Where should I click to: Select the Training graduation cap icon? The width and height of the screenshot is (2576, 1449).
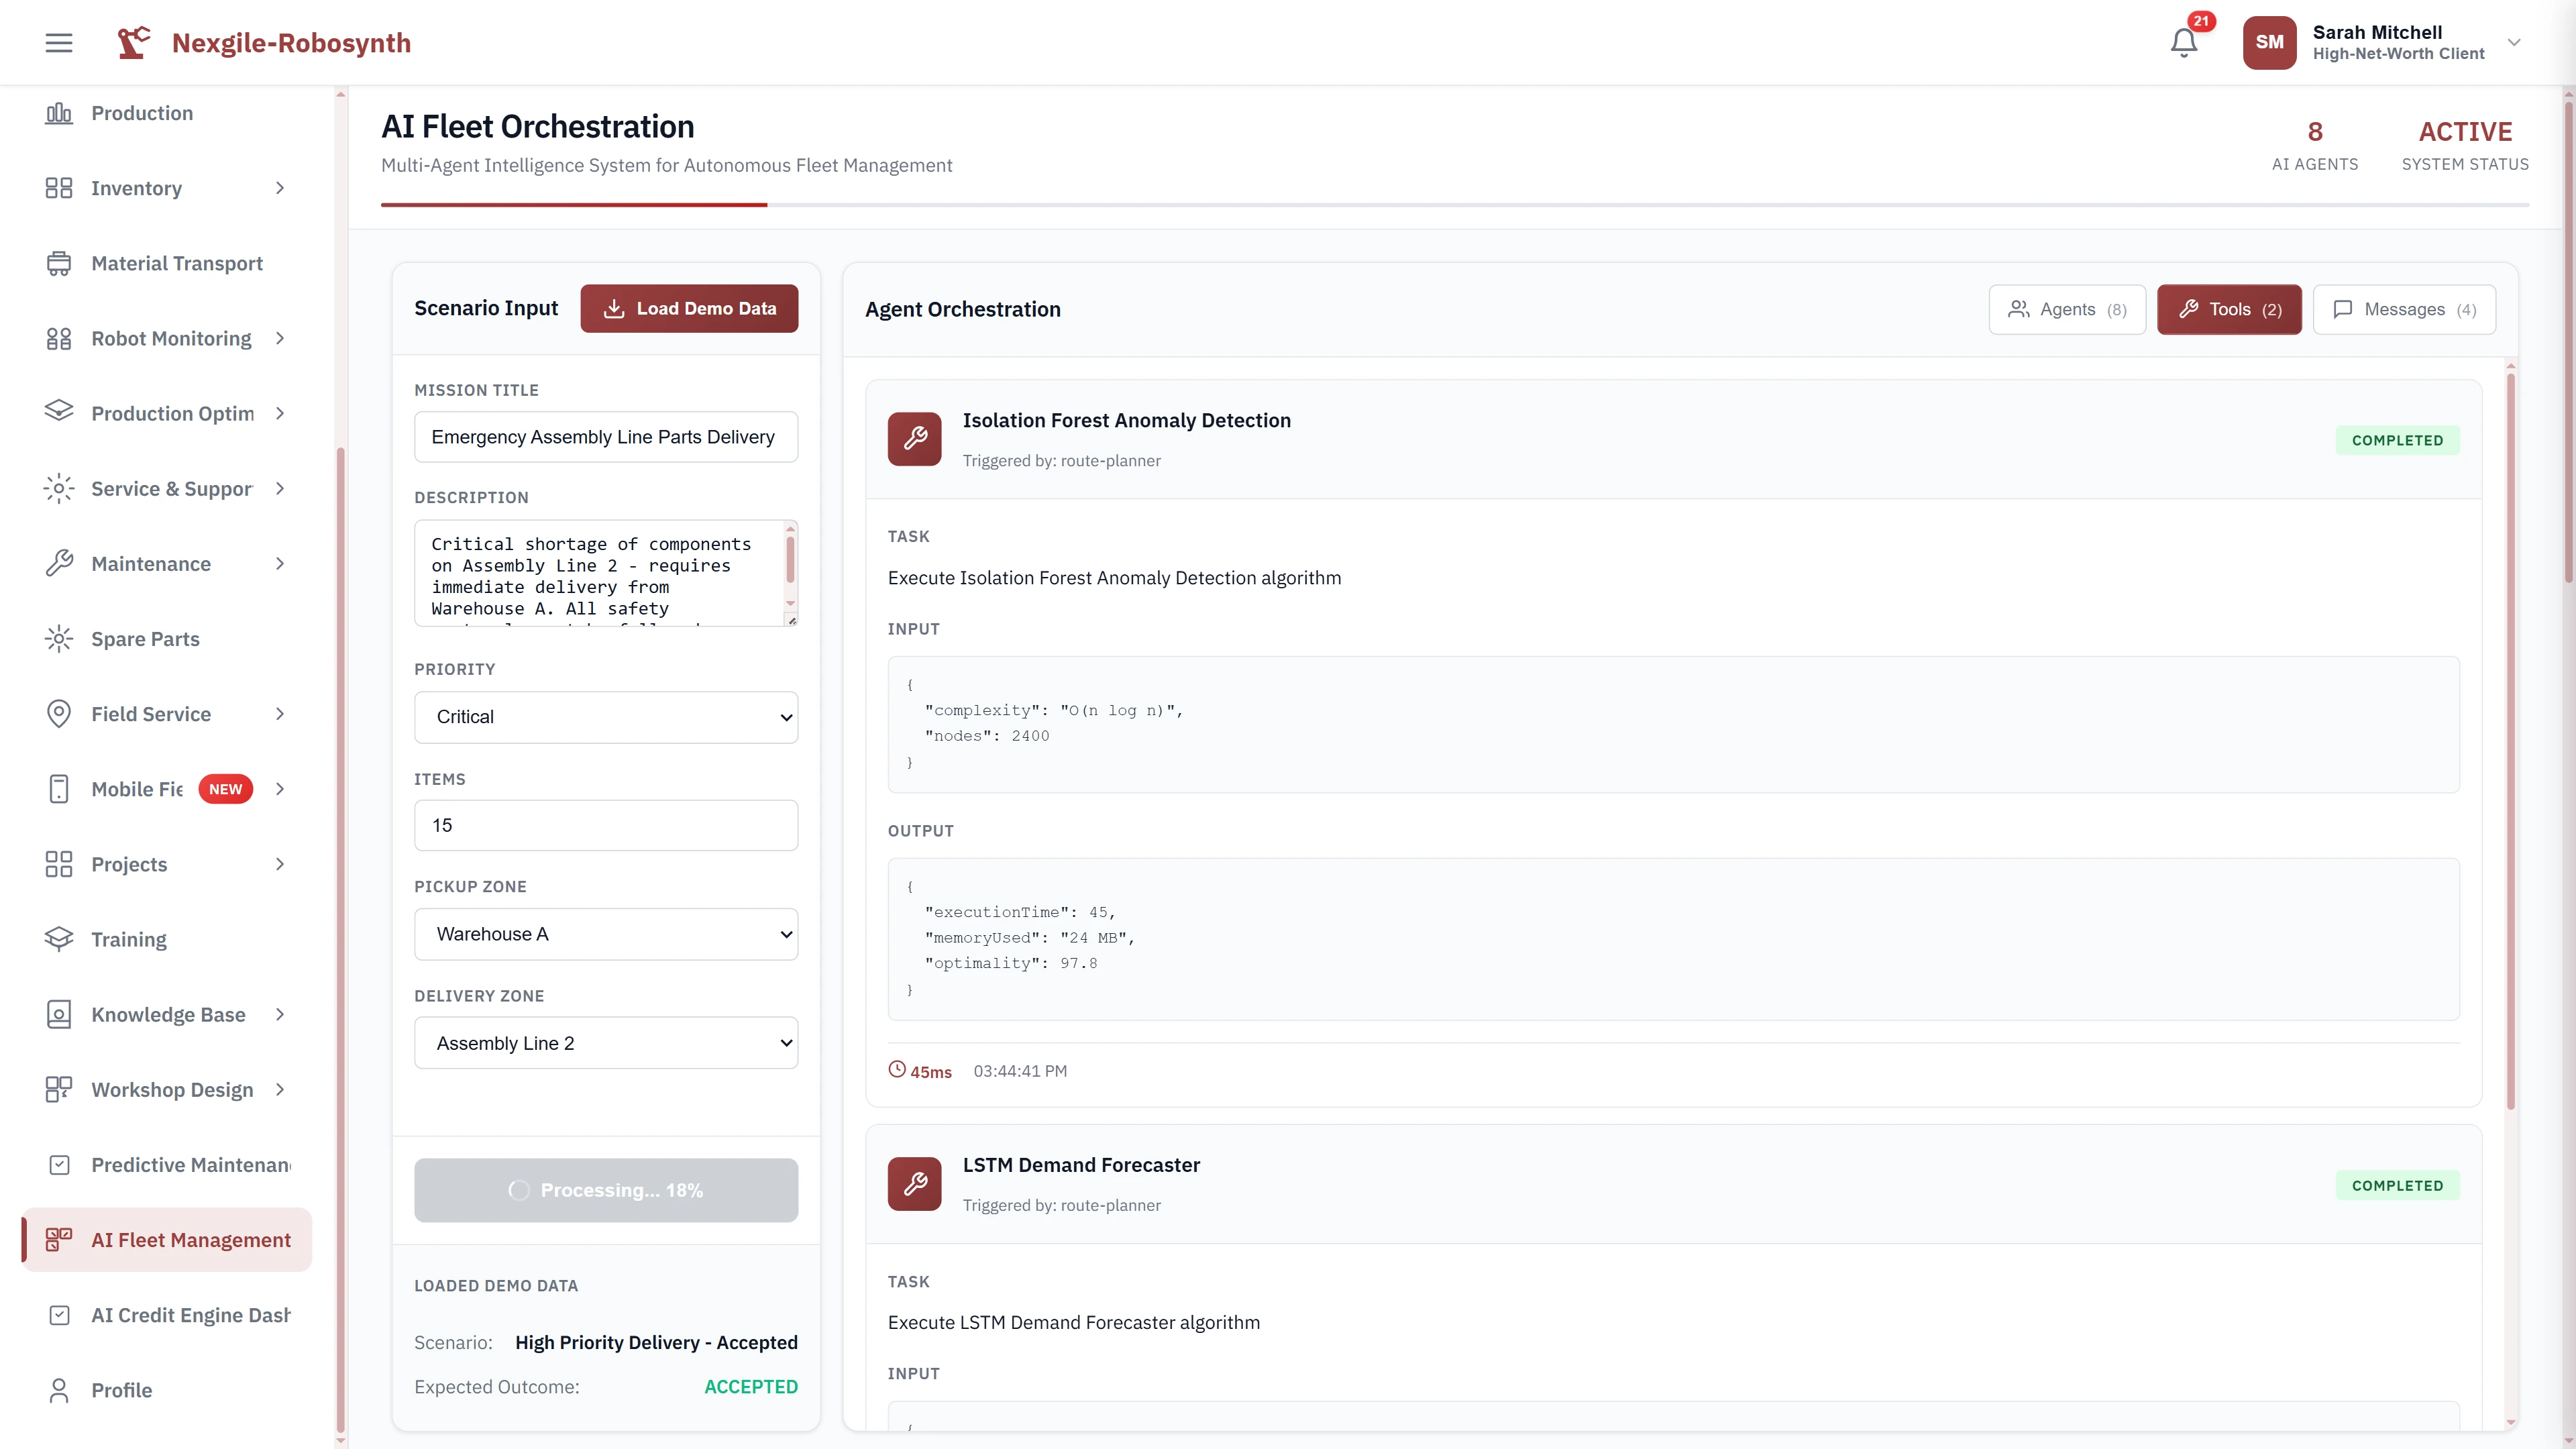[x=58, y=939]
